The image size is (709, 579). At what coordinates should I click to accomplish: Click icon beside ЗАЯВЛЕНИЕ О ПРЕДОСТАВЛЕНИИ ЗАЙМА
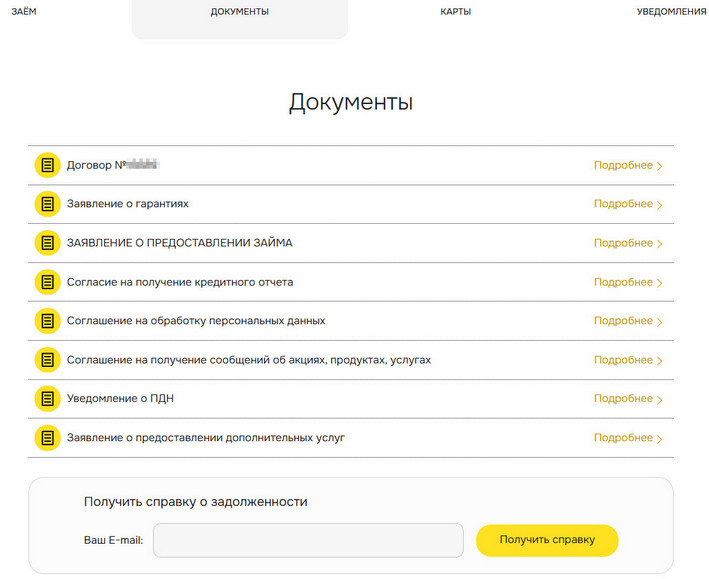47,243
